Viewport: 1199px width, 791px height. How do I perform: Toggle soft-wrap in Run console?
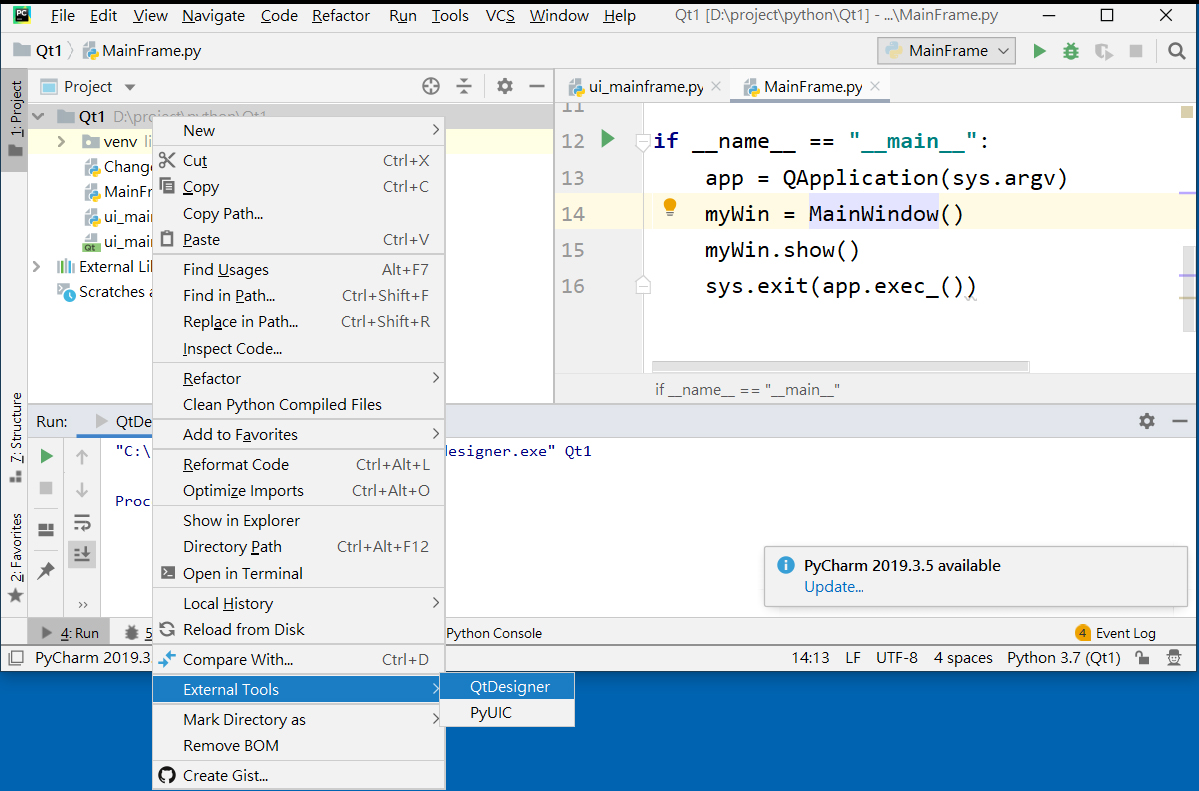[x=82, y=522]
